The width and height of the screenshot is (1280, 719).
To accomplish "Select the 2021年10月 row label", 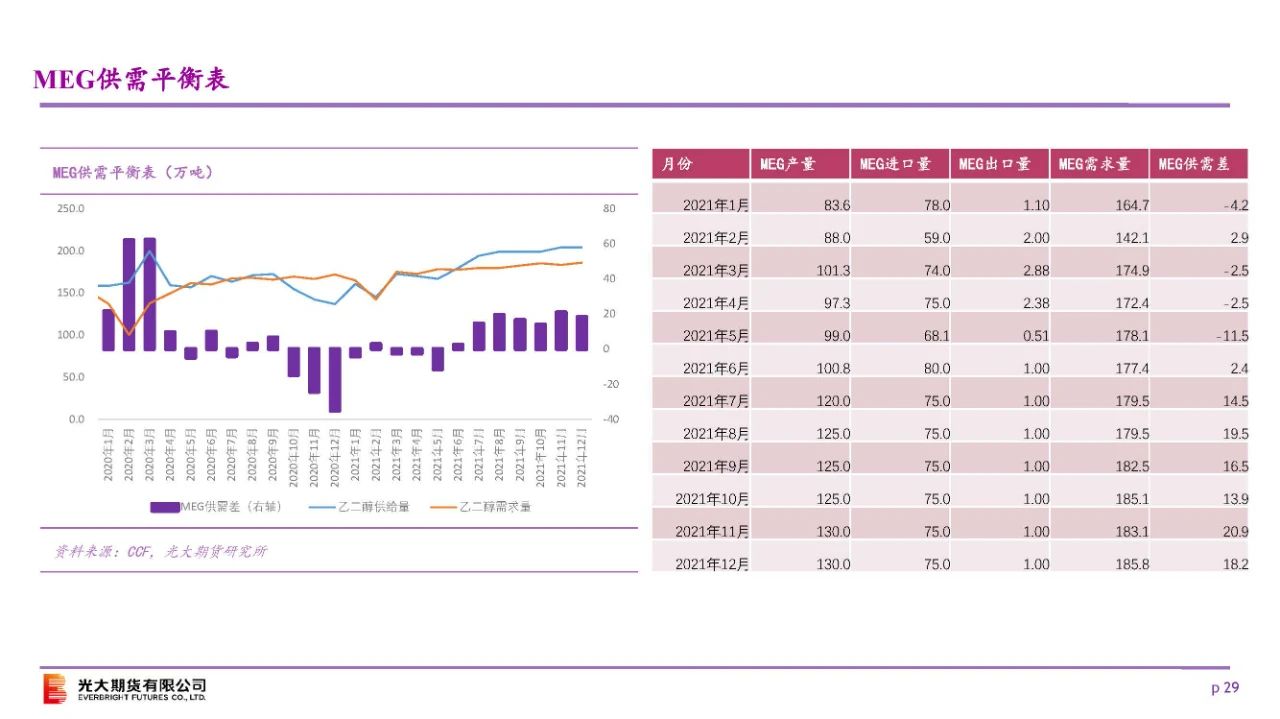I will point(712,499).
